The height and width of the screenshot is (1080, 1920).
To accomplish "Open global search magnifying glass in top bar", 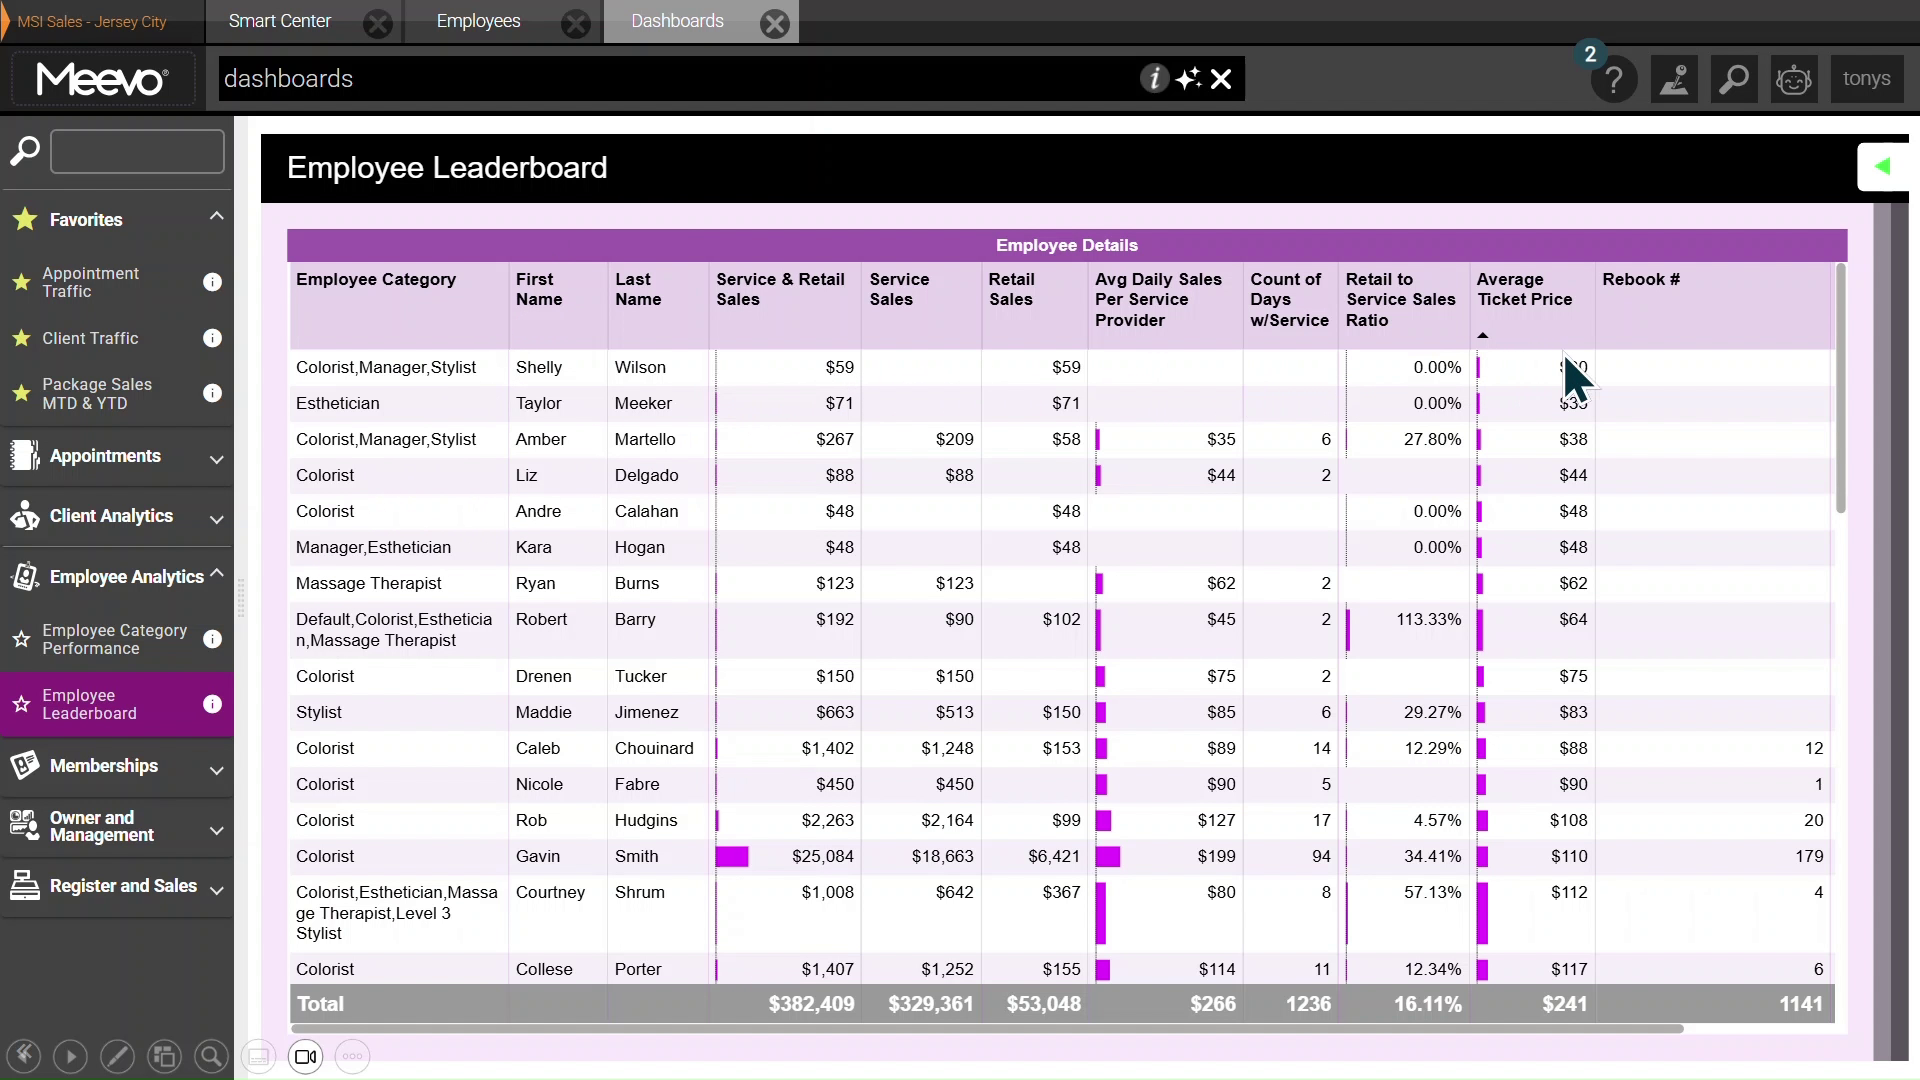I will point(1734,79).
